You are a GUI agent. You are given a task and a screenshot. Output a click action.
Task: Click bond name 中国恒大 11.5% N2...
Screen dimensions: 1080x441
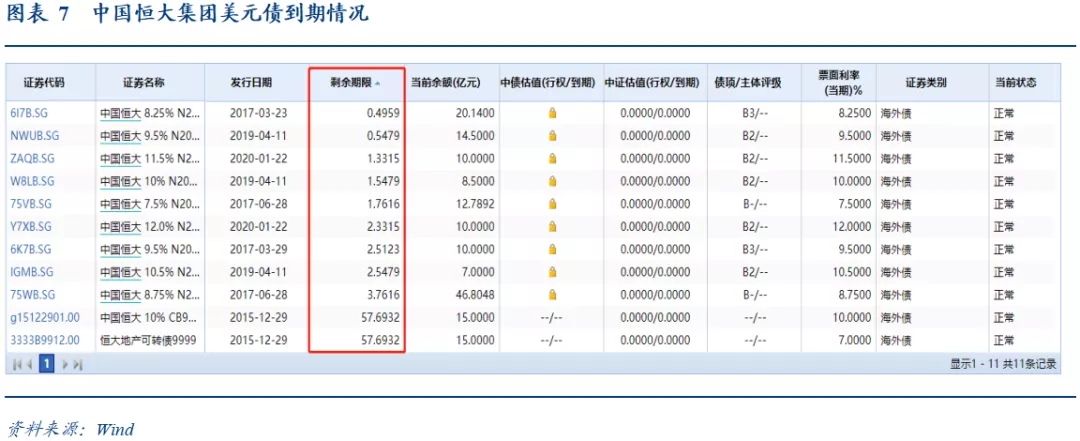150,158
